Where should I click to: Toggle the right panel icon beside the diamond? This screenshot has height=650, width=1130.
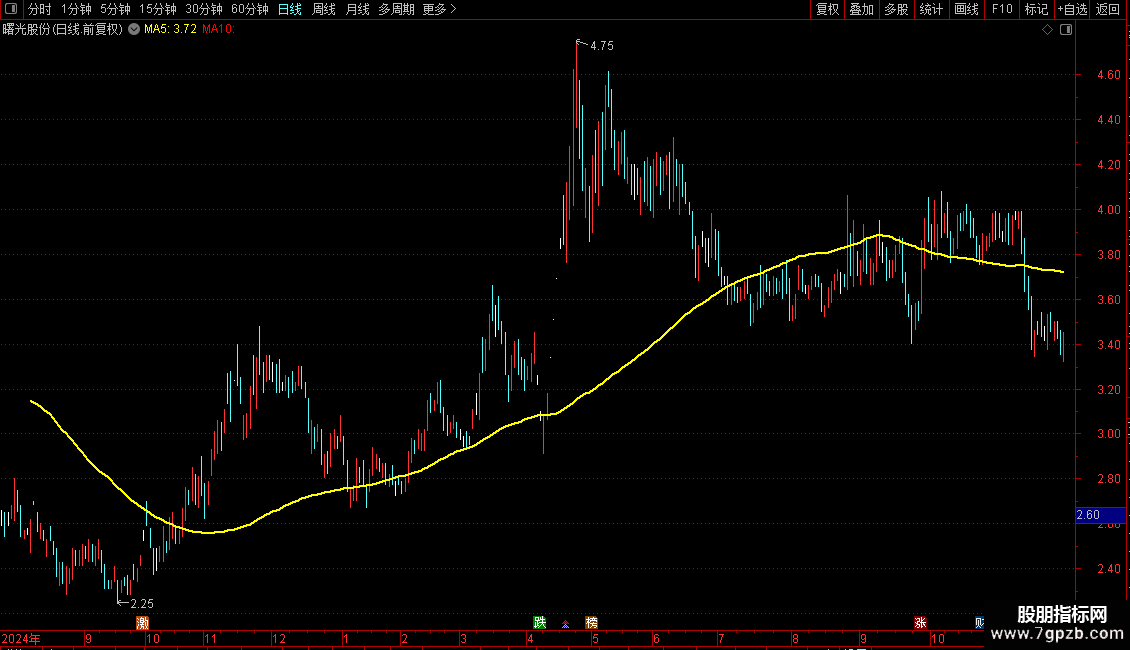(1066, 30)
